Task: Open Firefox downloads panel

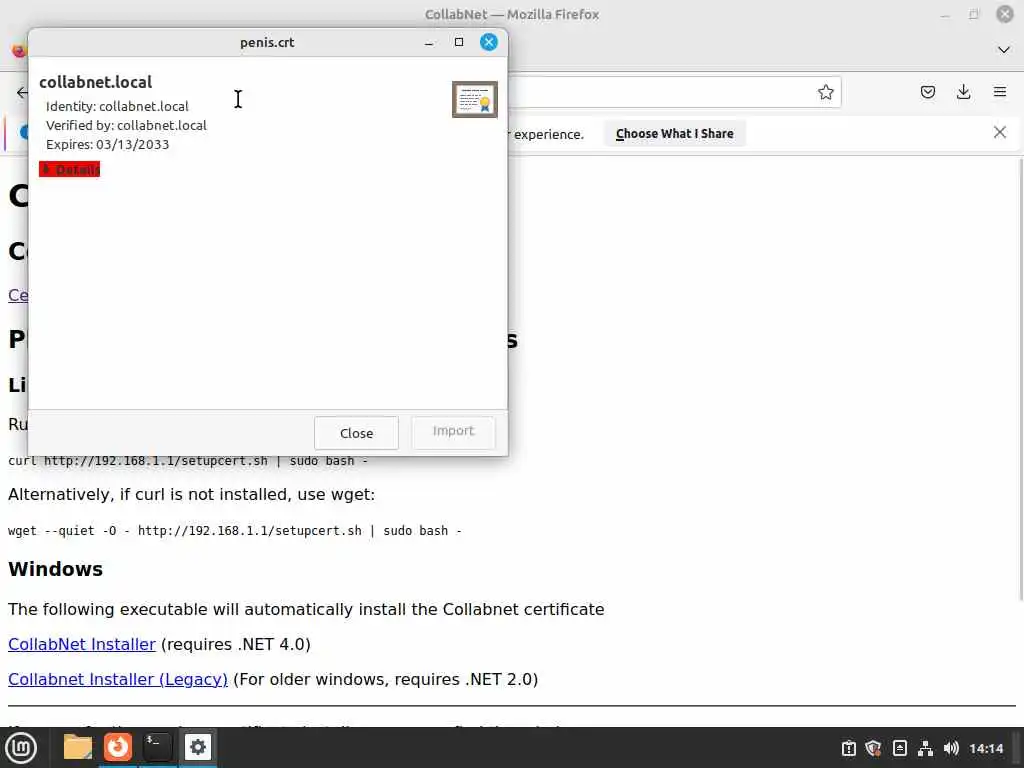Action: click(x=963, y=92)
